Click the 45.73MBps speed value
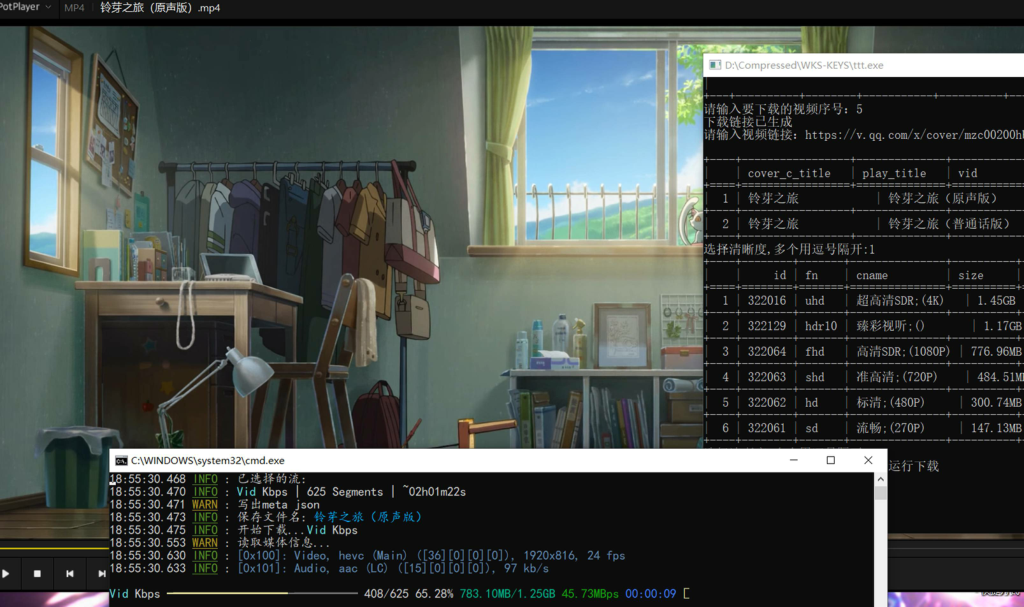Screen dimensions: 1024x607 [x=590, y=594]
